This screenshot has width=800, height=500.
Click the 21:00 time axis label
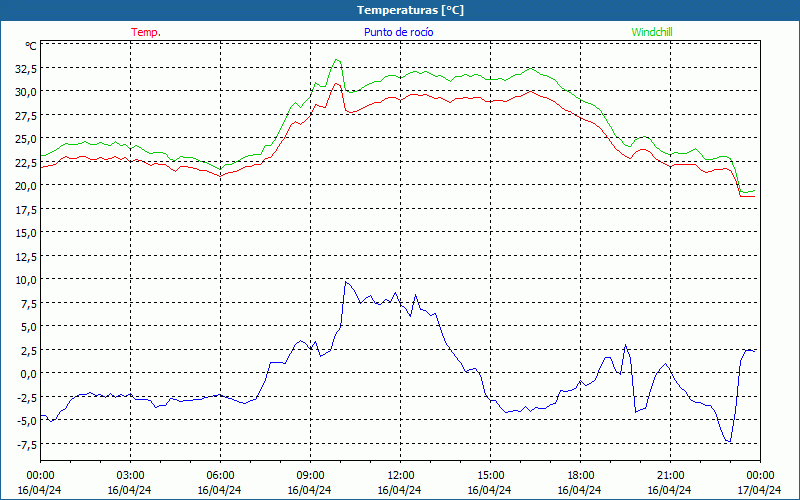click(670, 476)
